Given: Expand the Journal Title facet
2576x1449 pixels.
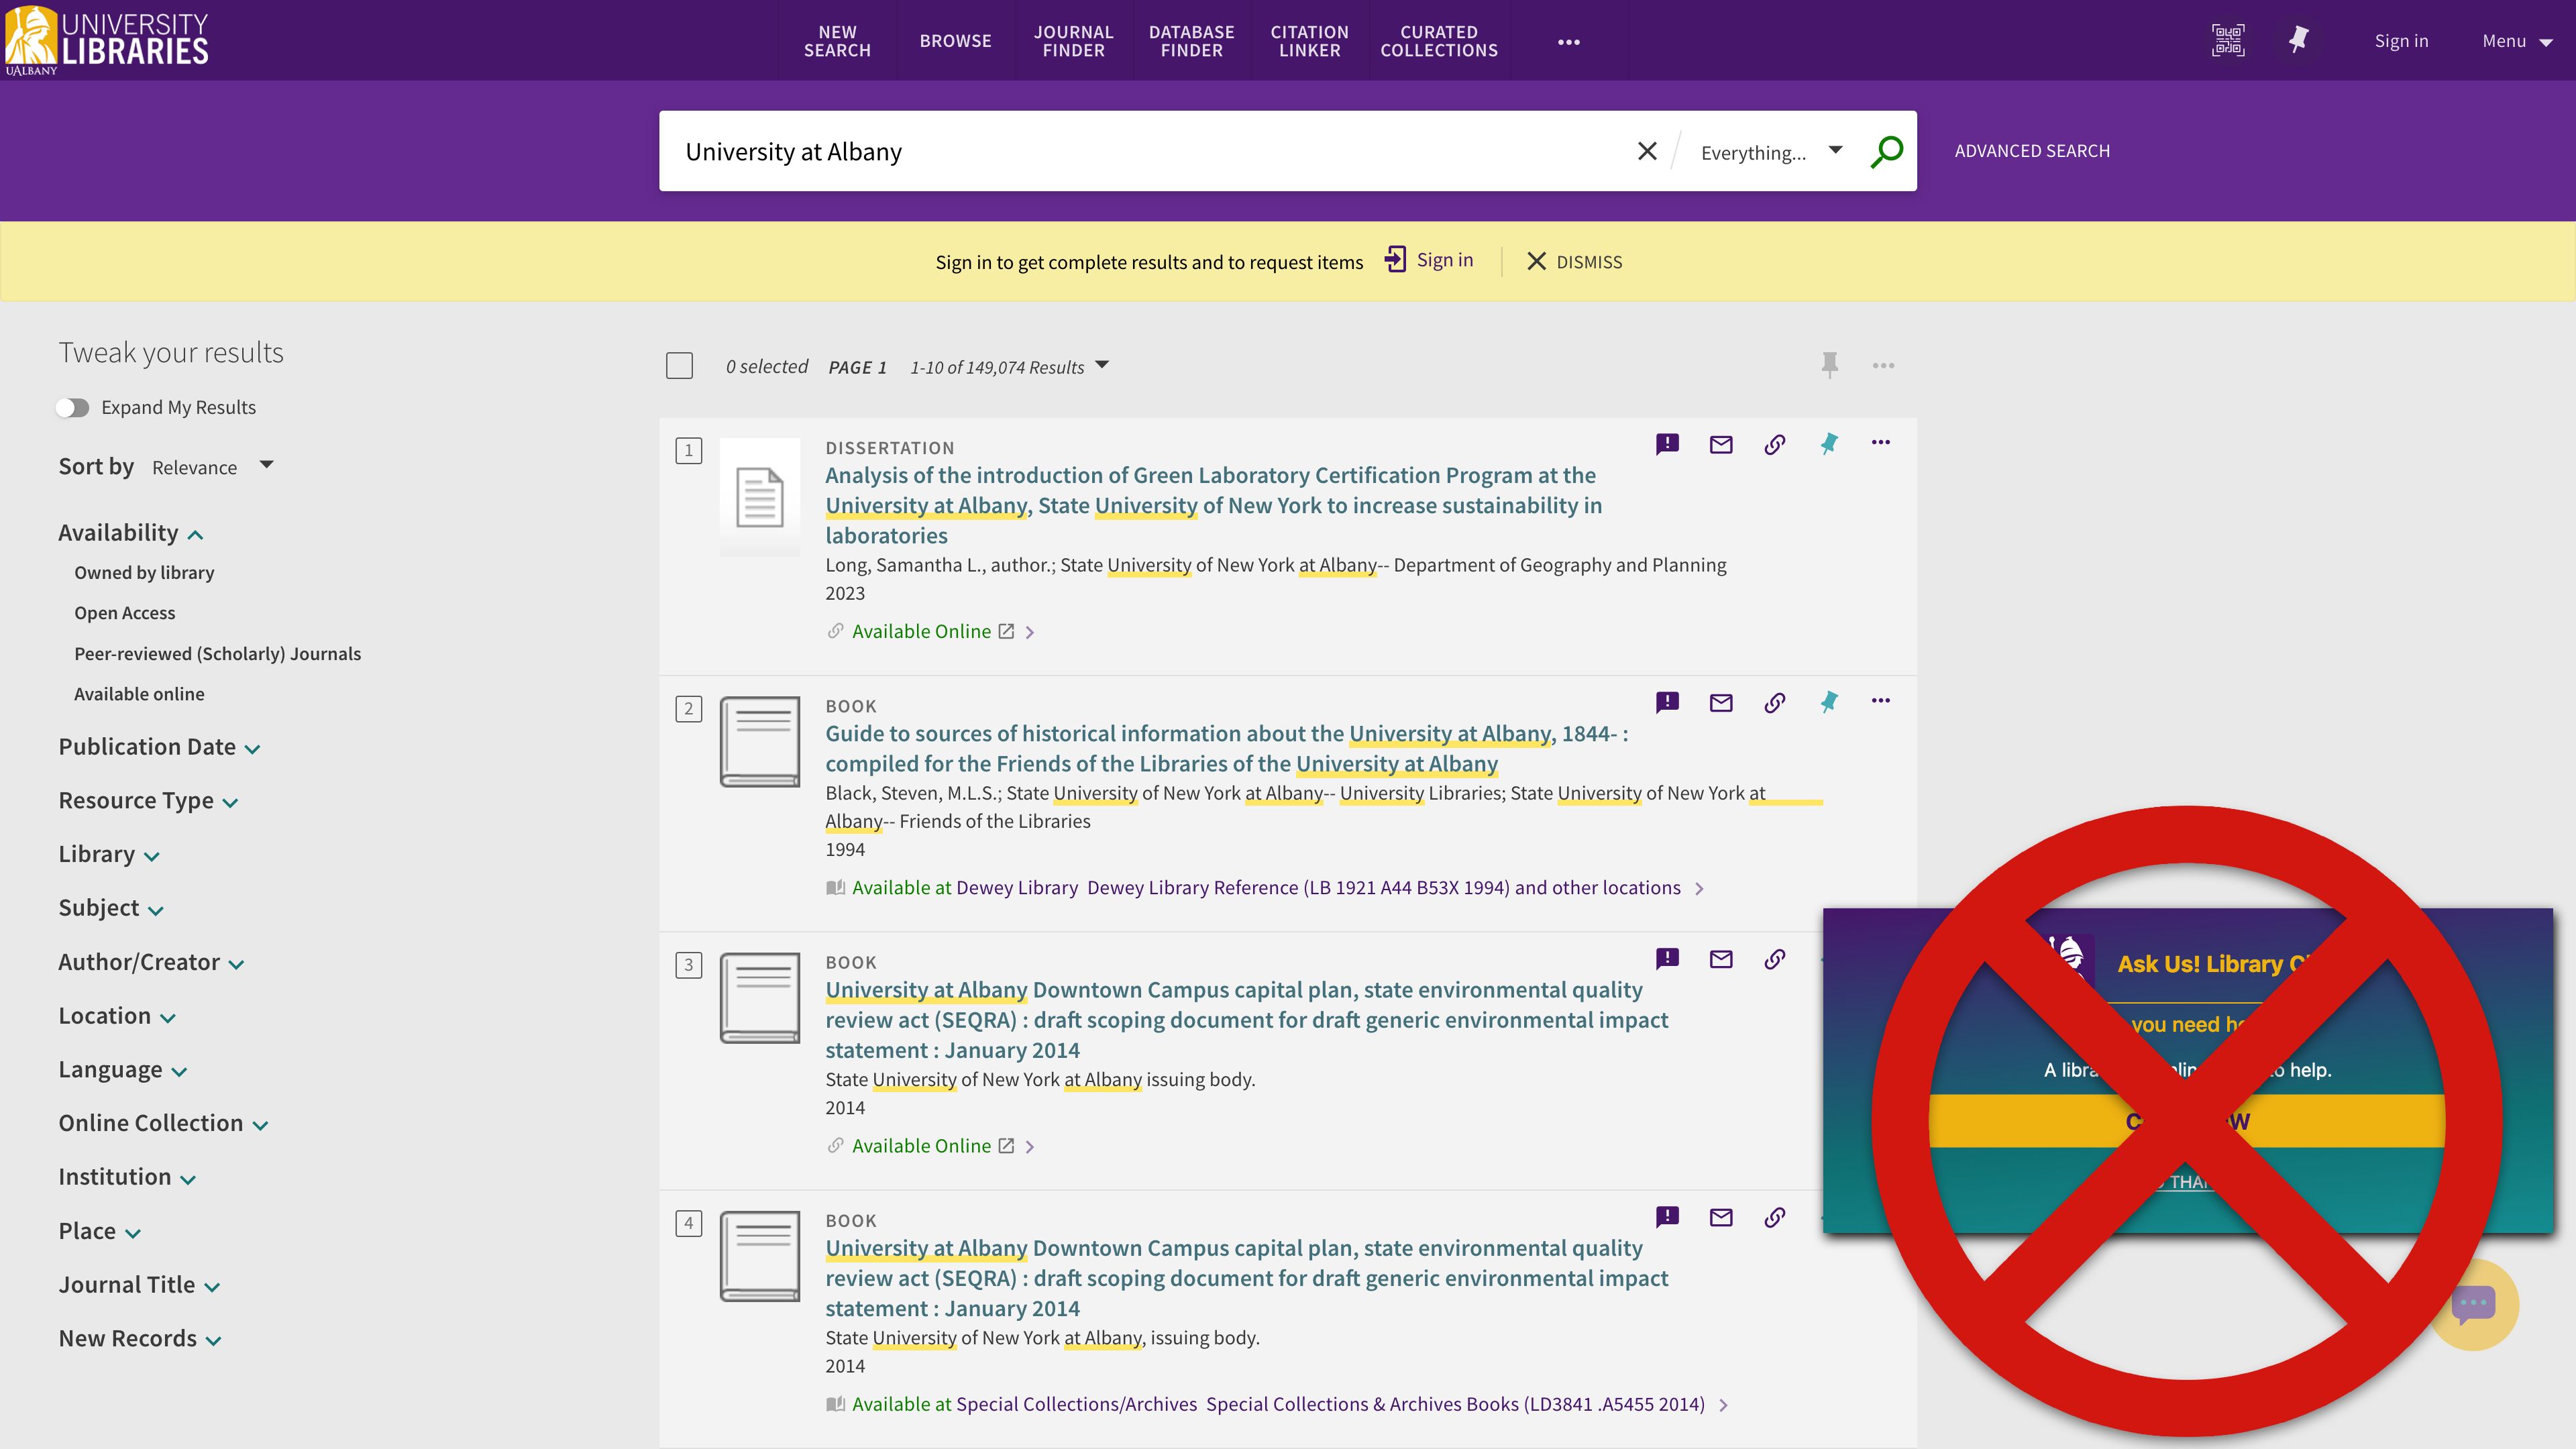Looking at the screenshot, I should 139,1285.
